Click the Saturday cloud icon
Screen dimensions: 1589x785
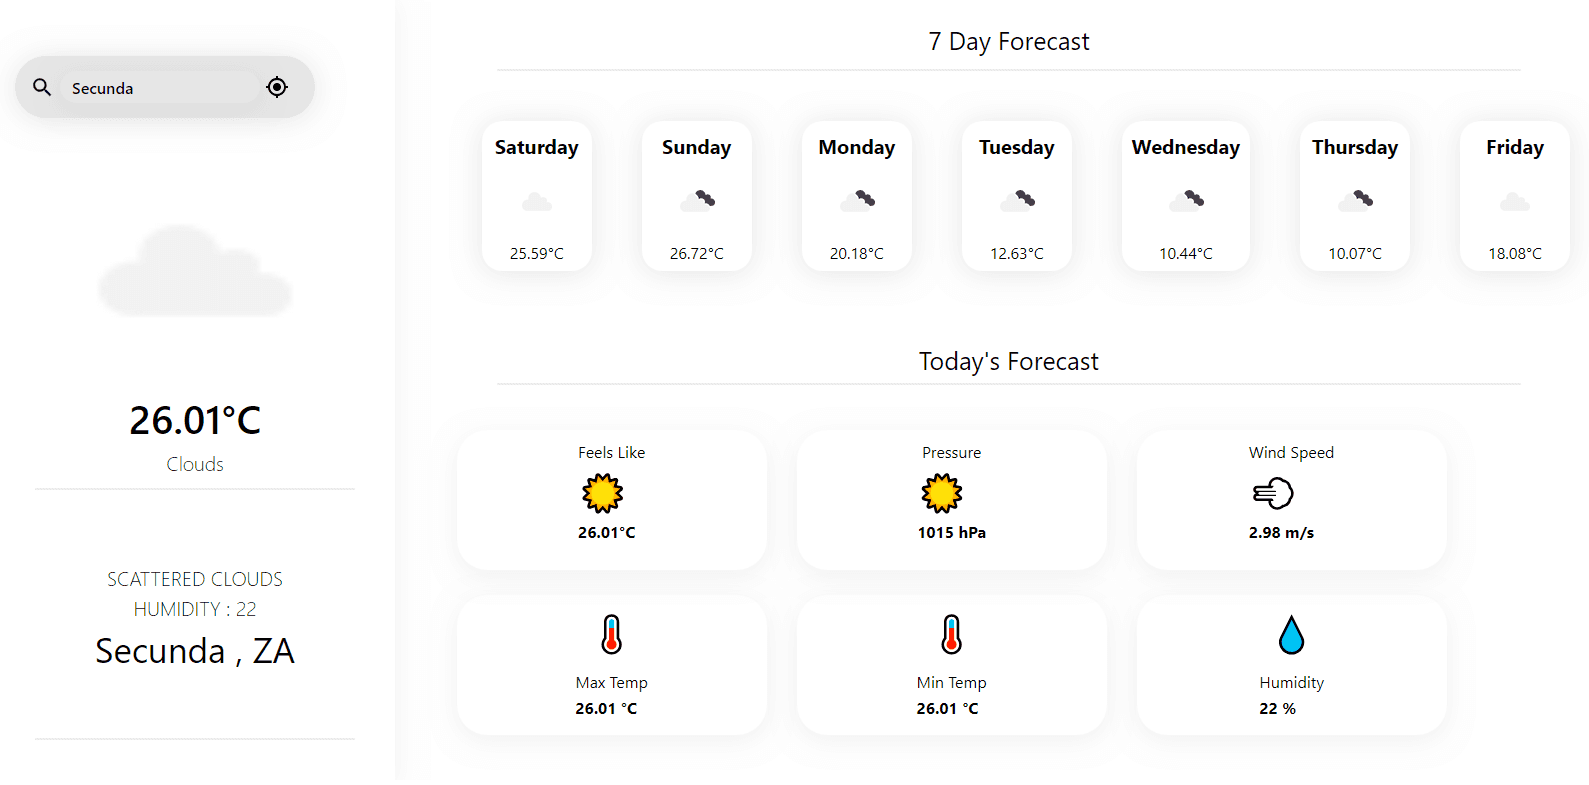(537, 202)
